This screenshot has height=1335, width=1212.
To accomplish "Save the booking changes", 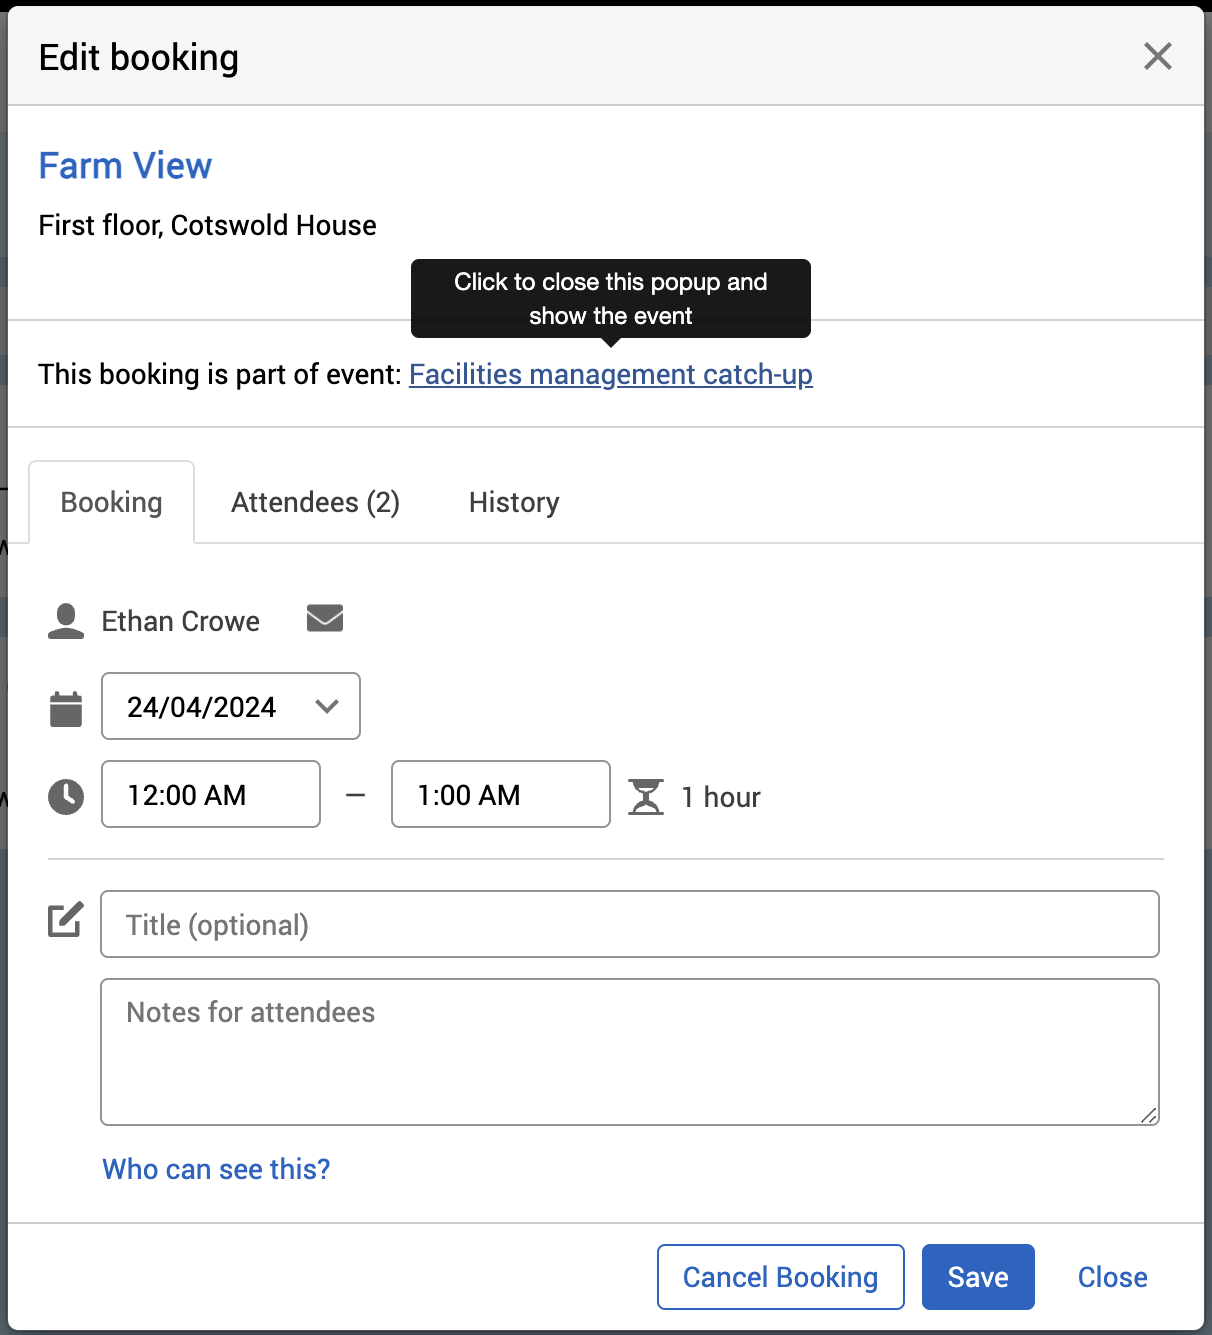I will 977,1277.
